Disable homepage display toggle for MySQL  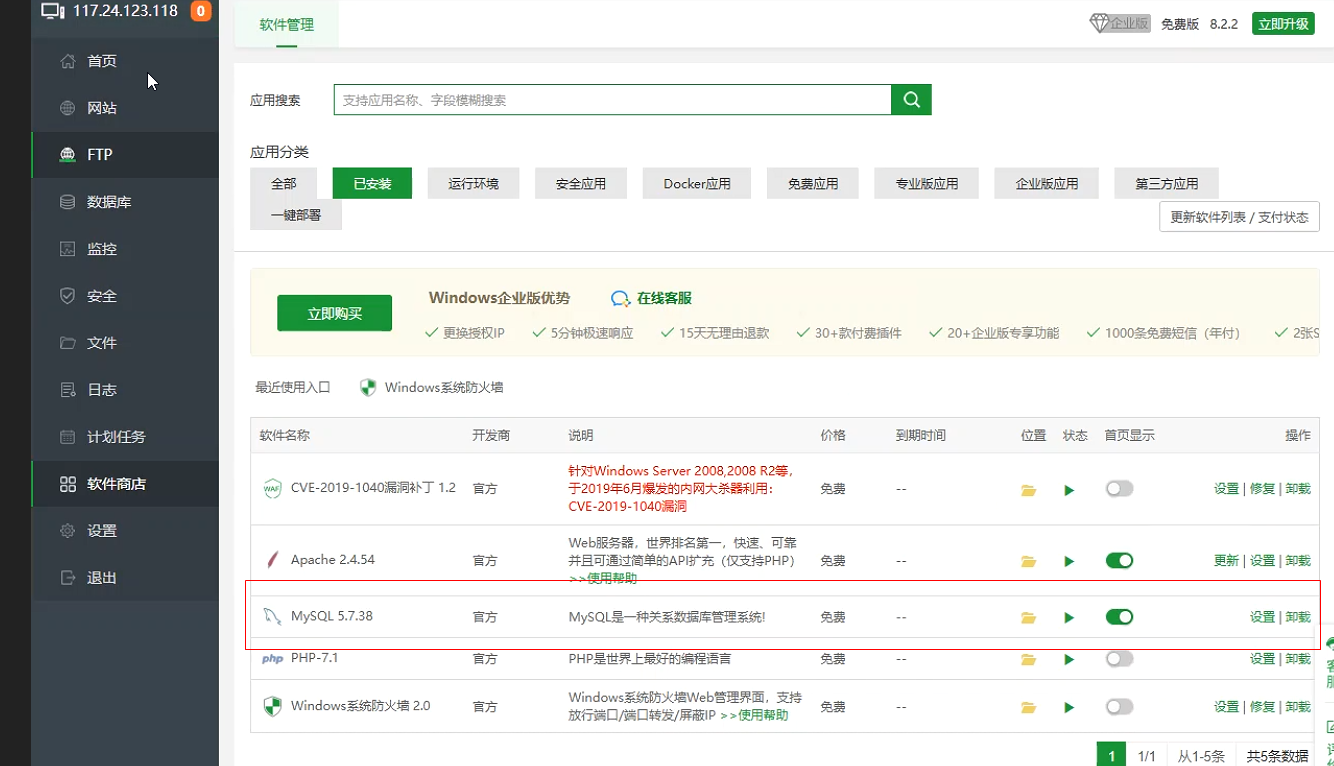(x=1119, y=617)
